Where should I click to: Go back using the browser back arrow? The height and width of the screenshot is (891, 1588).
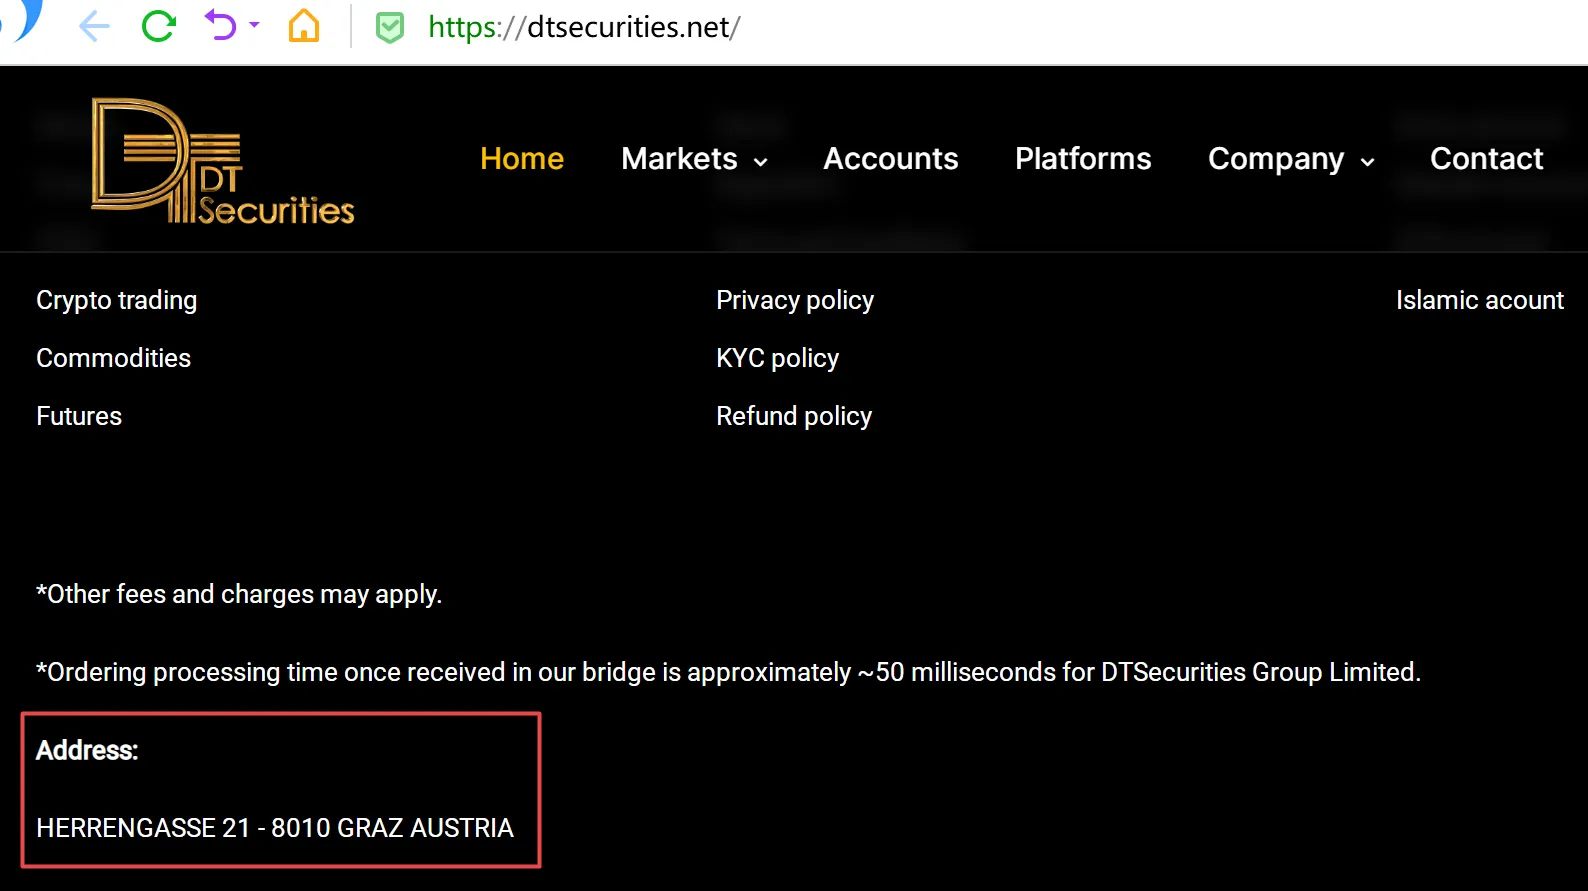[94, 26]
